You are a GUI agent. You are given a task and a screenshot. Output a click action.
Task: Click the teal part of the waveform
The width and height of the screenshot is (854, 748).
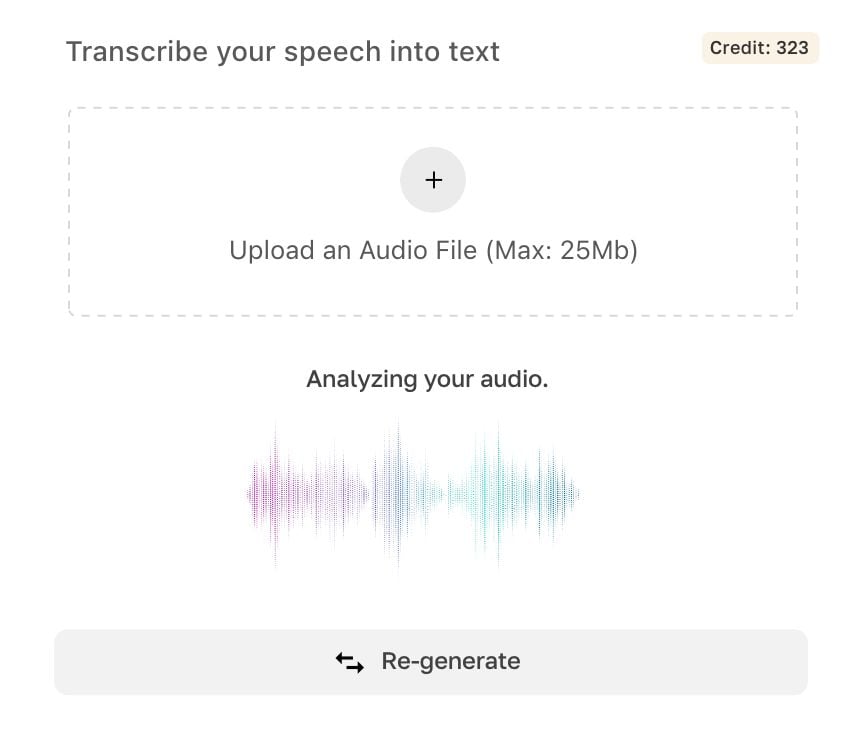[510, 493]
